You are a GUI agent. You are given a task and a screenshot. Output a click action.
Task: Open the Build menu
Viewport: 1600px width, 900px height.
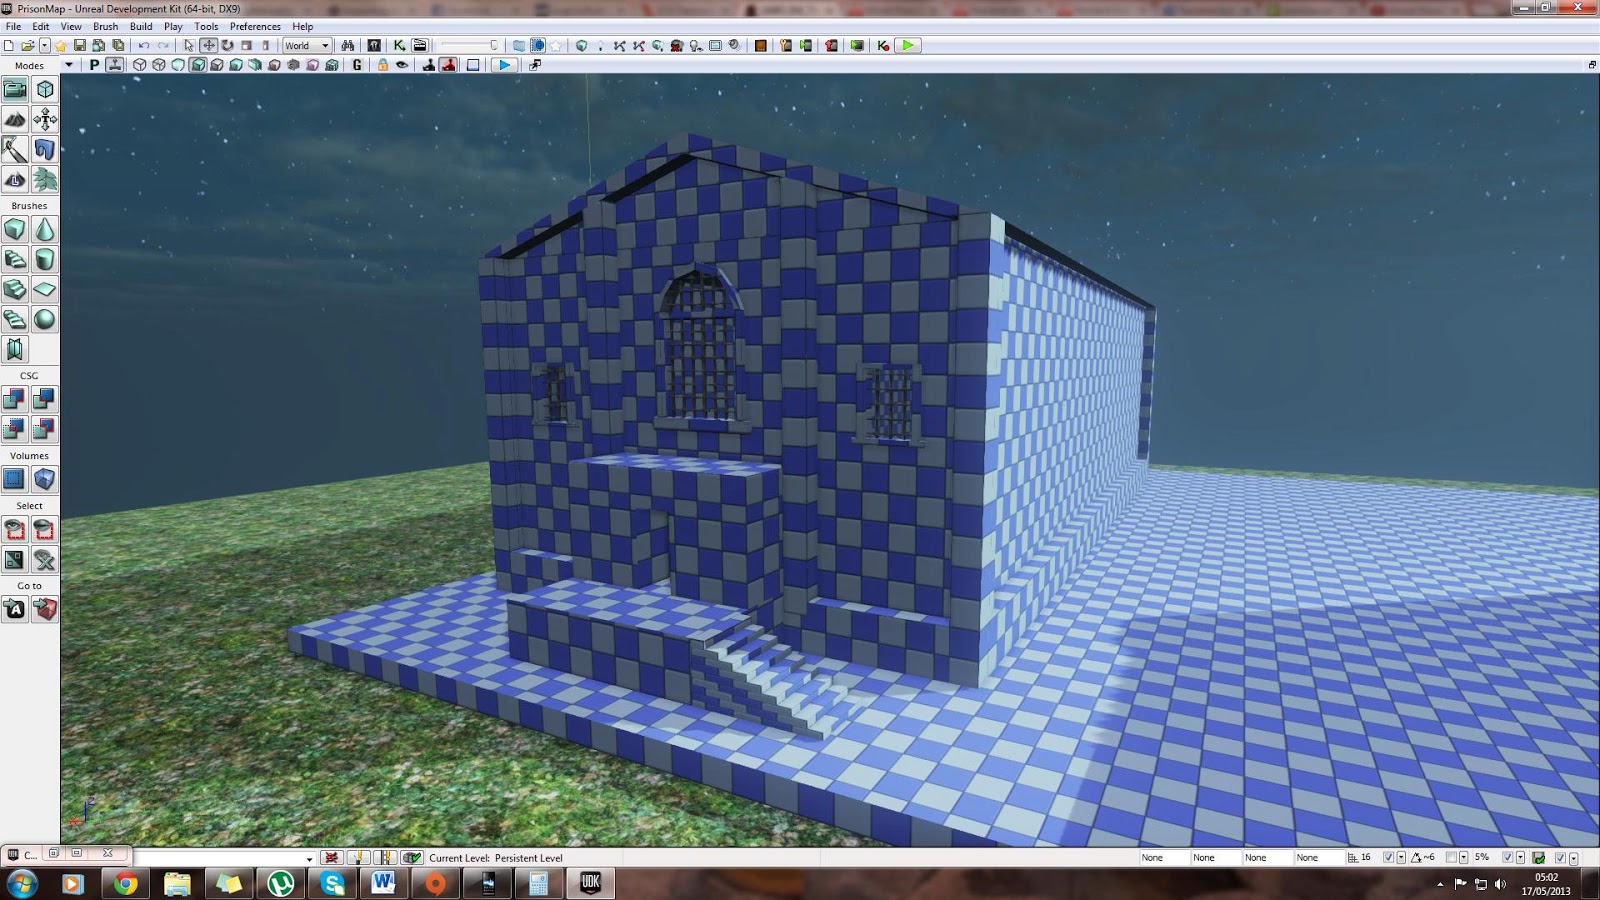[140, 26]
